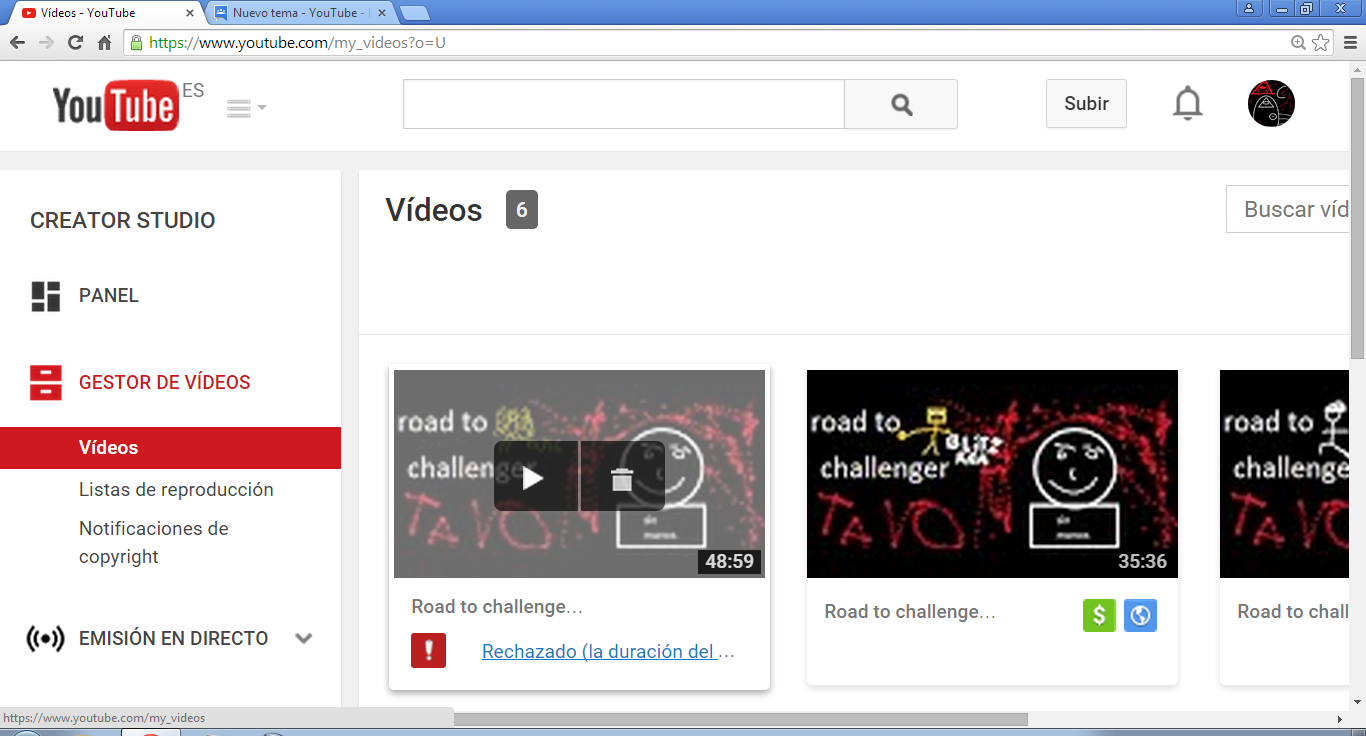Click the browser back arrow

[x=17, y=42]
